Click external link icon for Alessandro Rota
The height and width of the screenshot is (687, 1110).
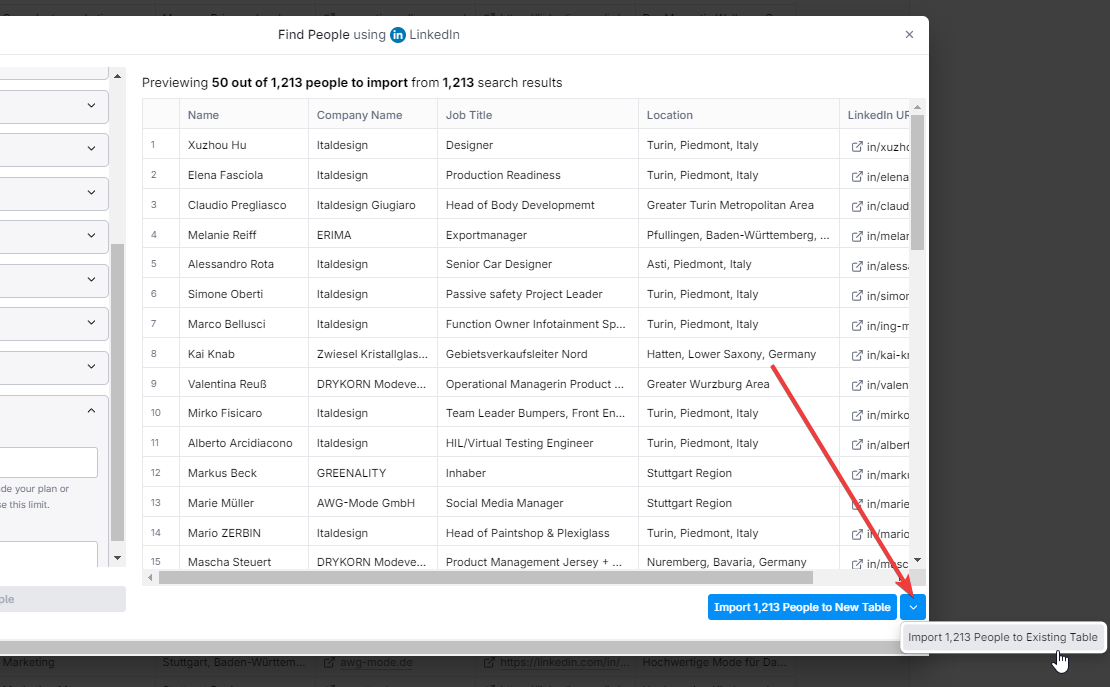click(x=856, y=266)
